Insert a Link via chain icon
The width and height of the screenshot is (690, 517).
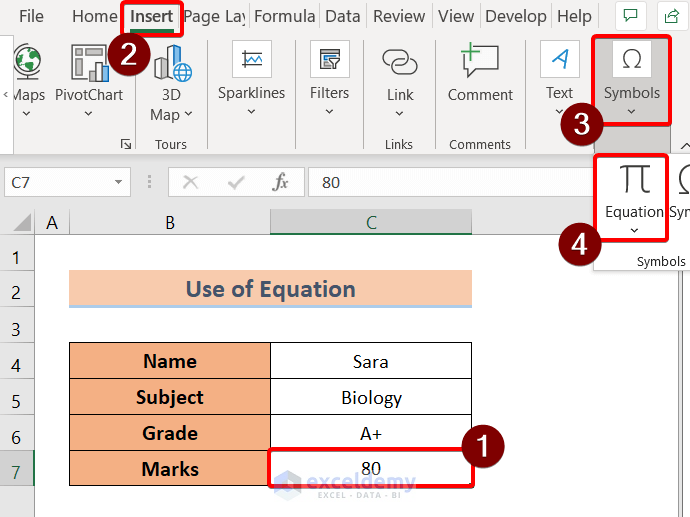[400, 62]
